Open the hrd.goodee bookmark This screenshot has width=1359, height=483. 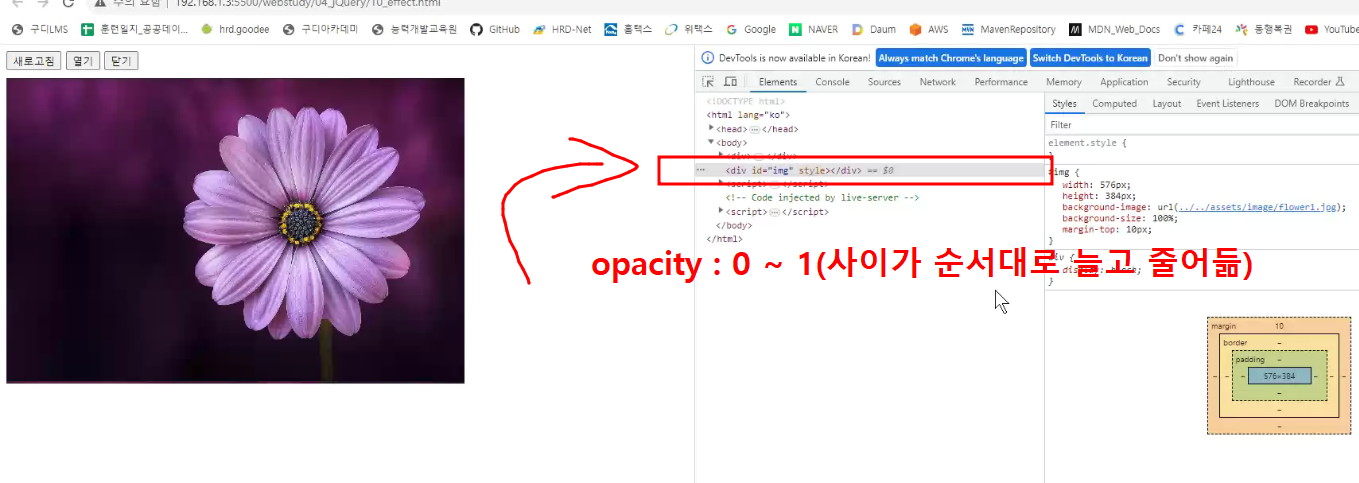click(235, 29)
